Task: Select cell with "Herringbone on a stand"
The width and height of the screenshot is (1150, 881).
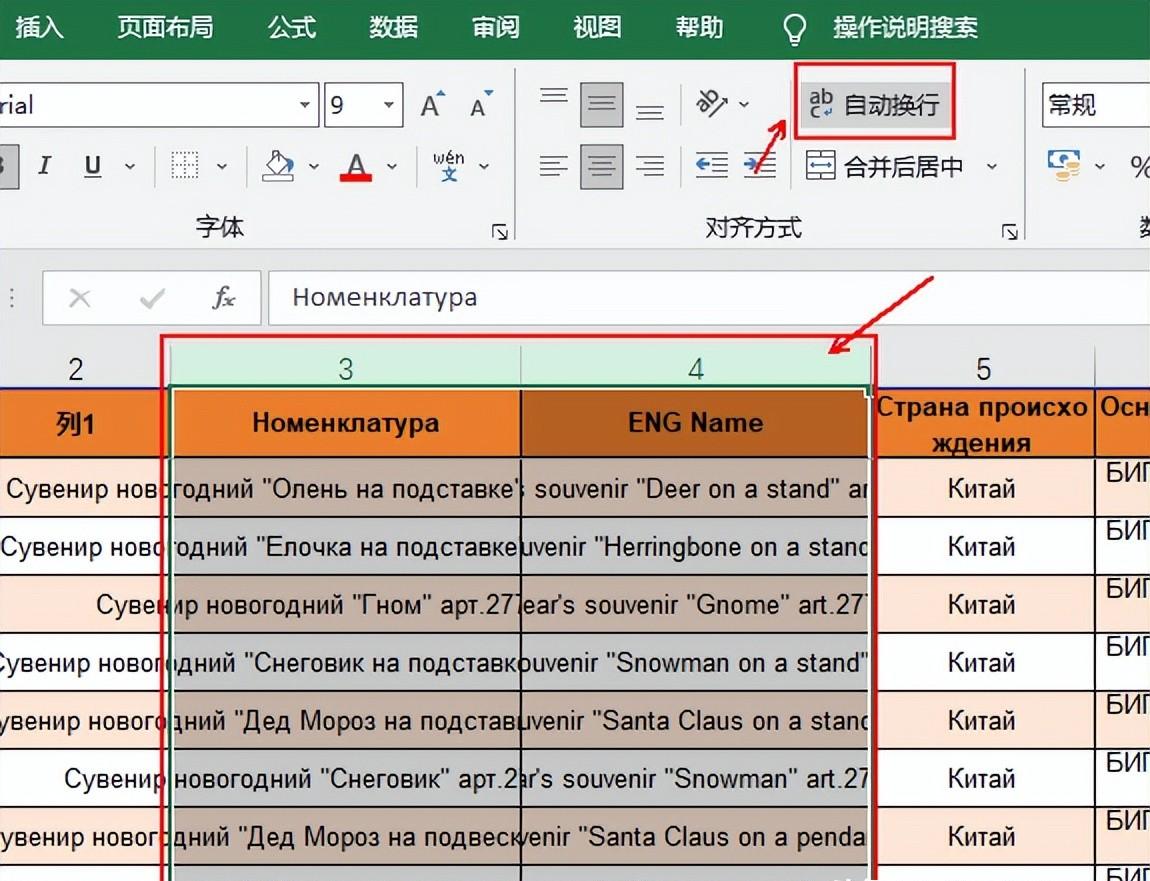Action: (x=695, y=546)
